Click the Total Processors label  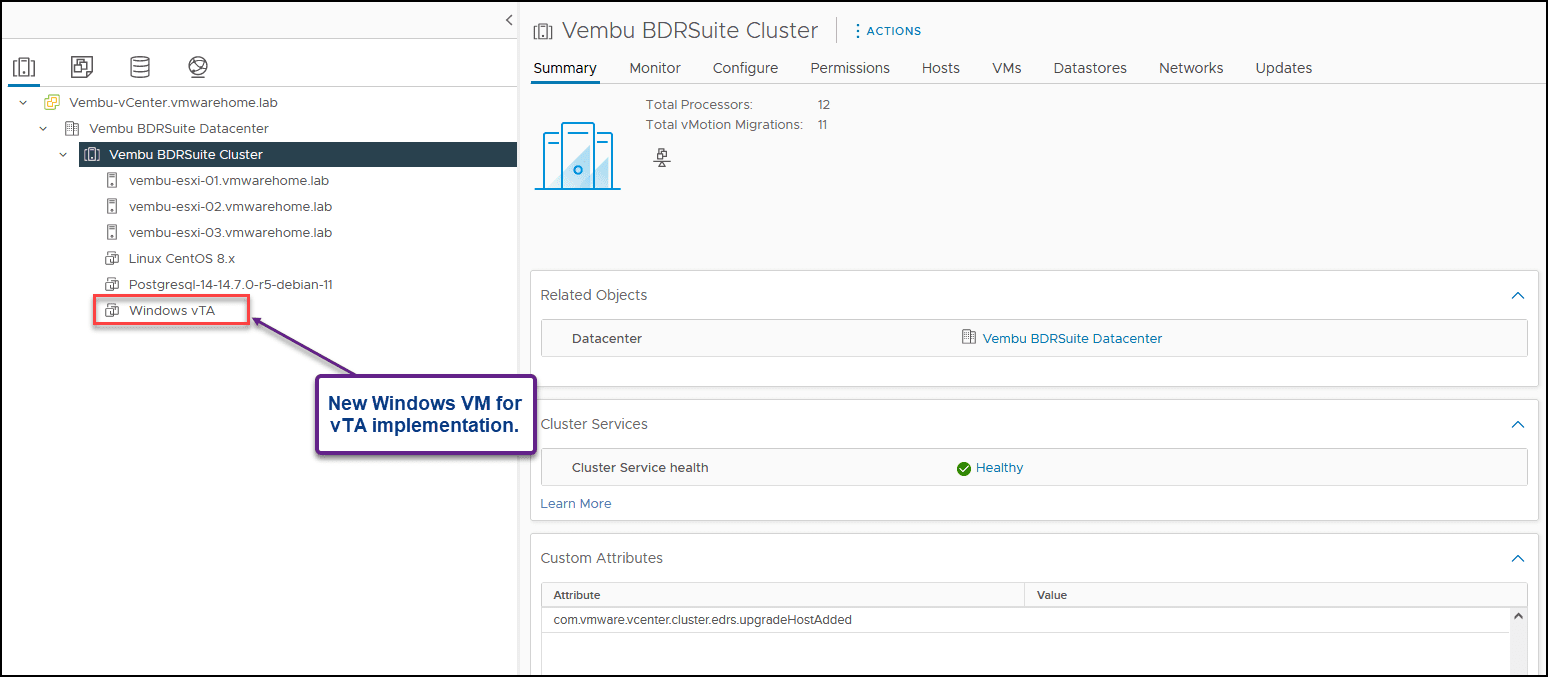(x=699, y=104)
